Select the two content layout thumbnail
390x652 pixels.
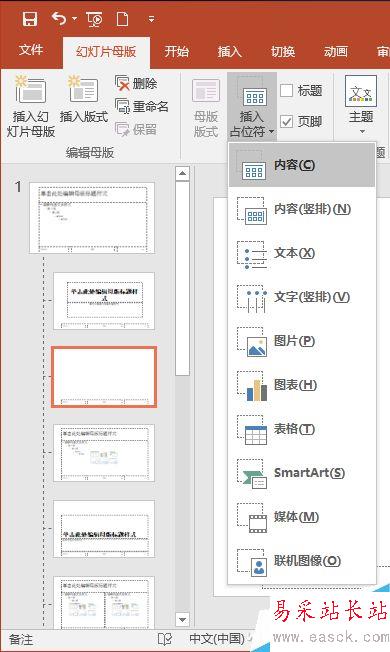coord(104,604)
